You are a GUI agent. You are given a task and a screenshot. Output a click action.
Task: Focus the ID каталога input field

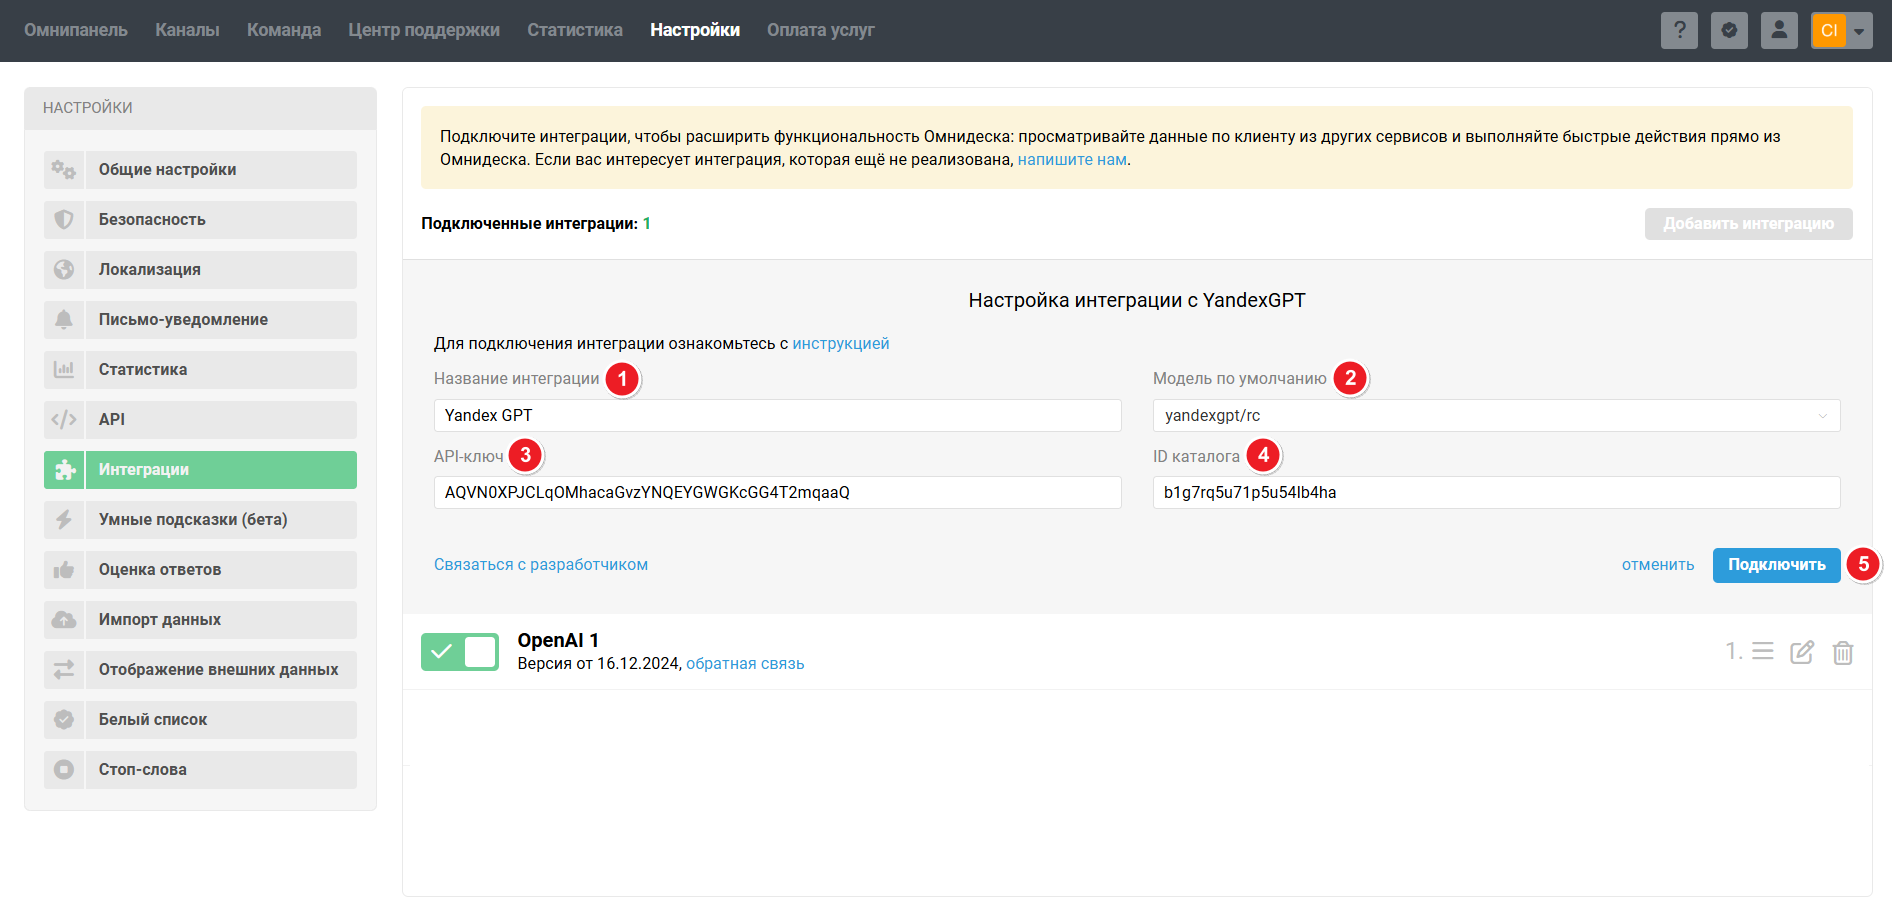click(x=1496, y=493)
